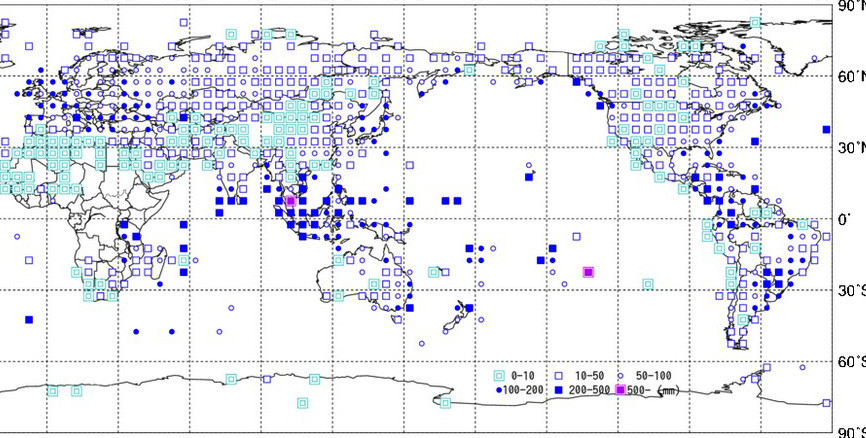Select the magenta marker in the South Pacific
The height and width of the screenshot is (438, 866).
[x=588, y=271]
